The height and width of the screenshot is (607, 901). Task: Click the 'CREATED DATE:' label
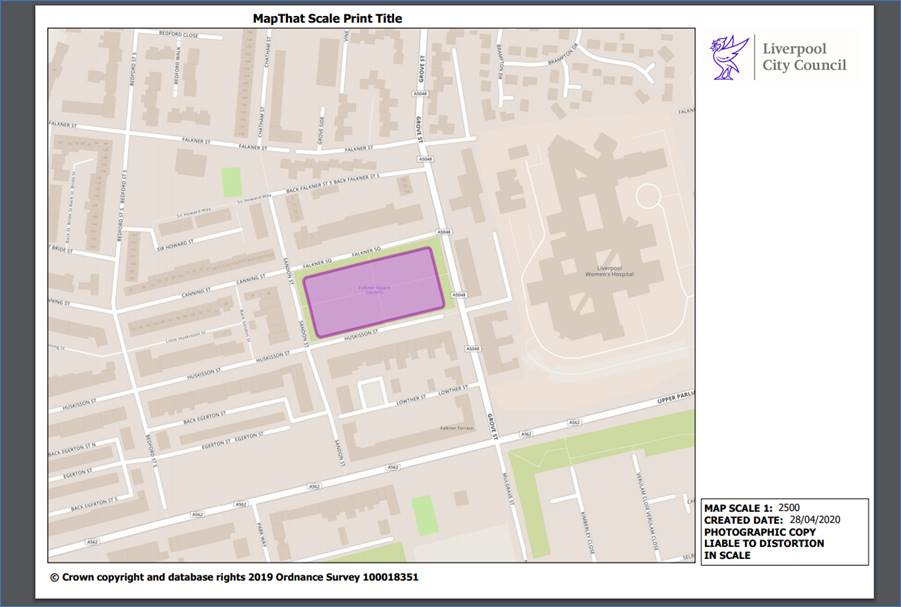tap(744, 520)
